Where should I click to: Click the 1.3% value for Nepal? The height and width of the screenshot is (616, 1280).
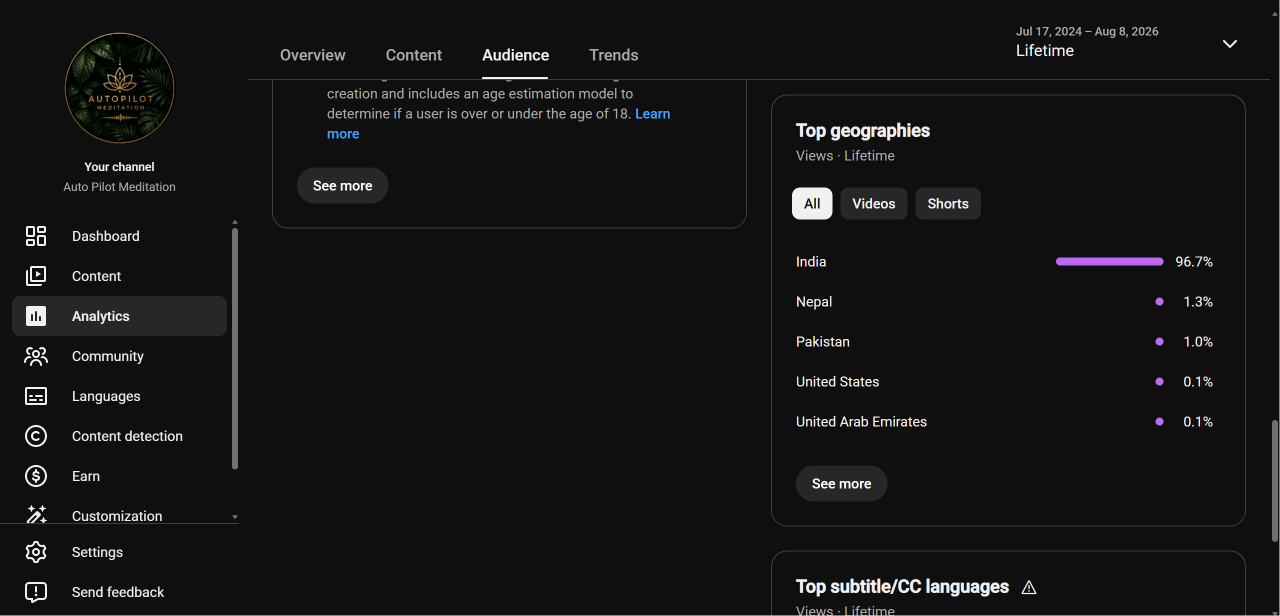point(1198,302)
